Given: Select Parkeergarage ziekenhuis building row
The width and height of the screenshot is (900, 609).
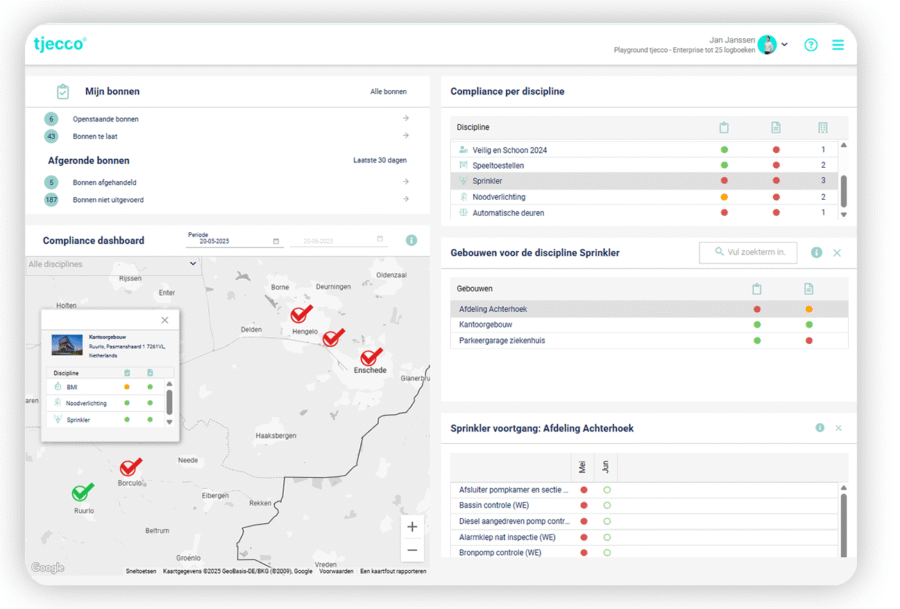Looking at the screenshot, I should [x=649, y=340].
